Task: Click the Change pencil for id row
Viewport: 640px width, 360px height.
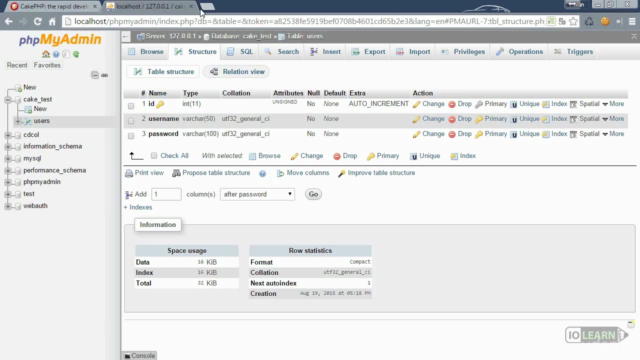Action: pyautogui.click(x=416, y=104)
